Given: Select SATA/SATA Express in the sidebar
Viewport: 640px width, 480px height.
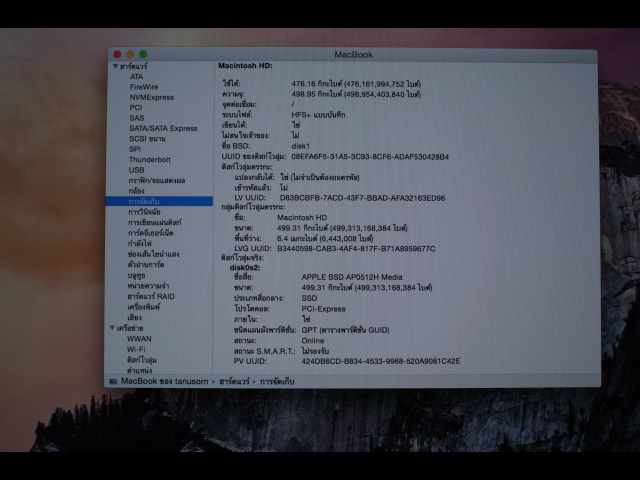Looking at the screenshot, I should tap(163, 129).
